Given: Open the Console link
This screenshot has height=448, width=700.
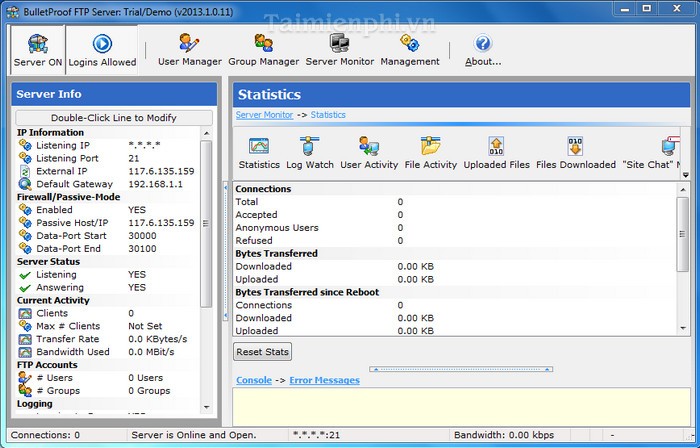Looking at the screenshot, I should (x=254, y=380).
